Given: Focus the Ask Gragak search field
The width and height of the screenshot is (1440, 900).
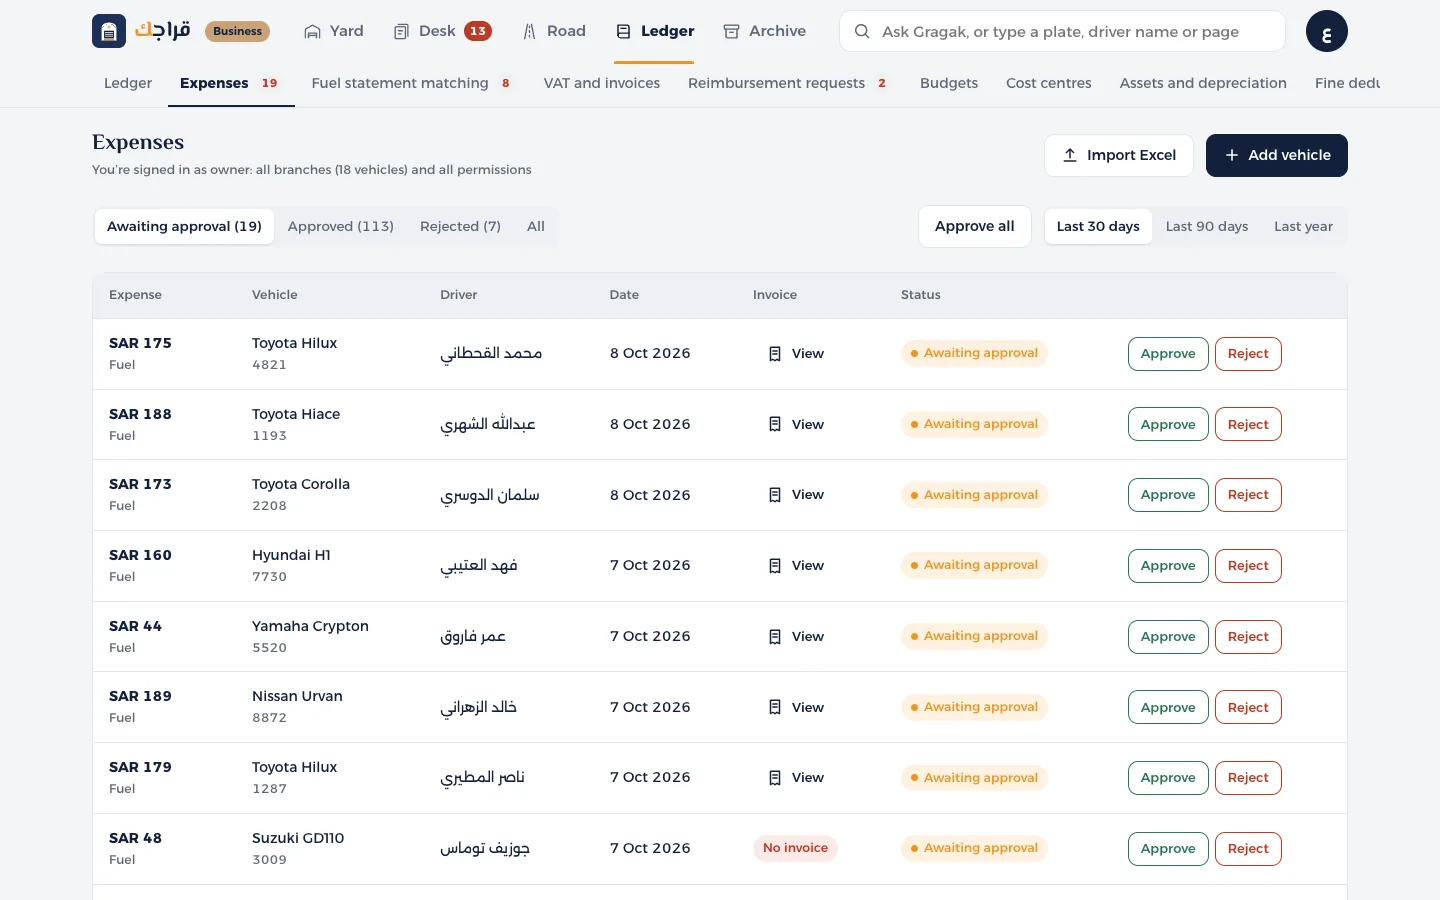Looking at the screenshot, I should click(x=1062, y=31).
